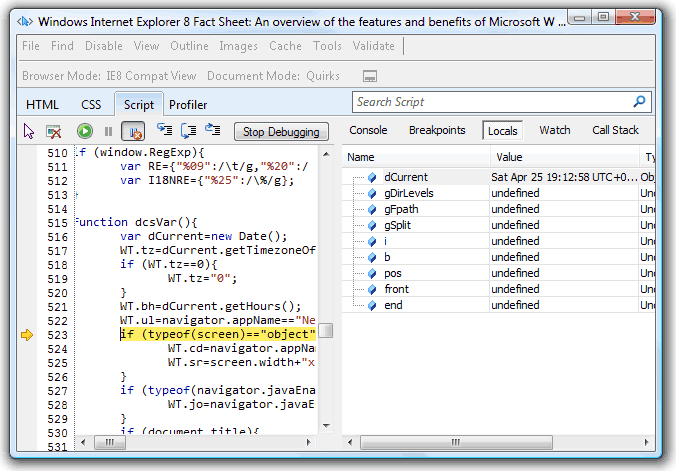
Task: Click the code pane vertical scrollbar thumb
Action: pos(326,332)
